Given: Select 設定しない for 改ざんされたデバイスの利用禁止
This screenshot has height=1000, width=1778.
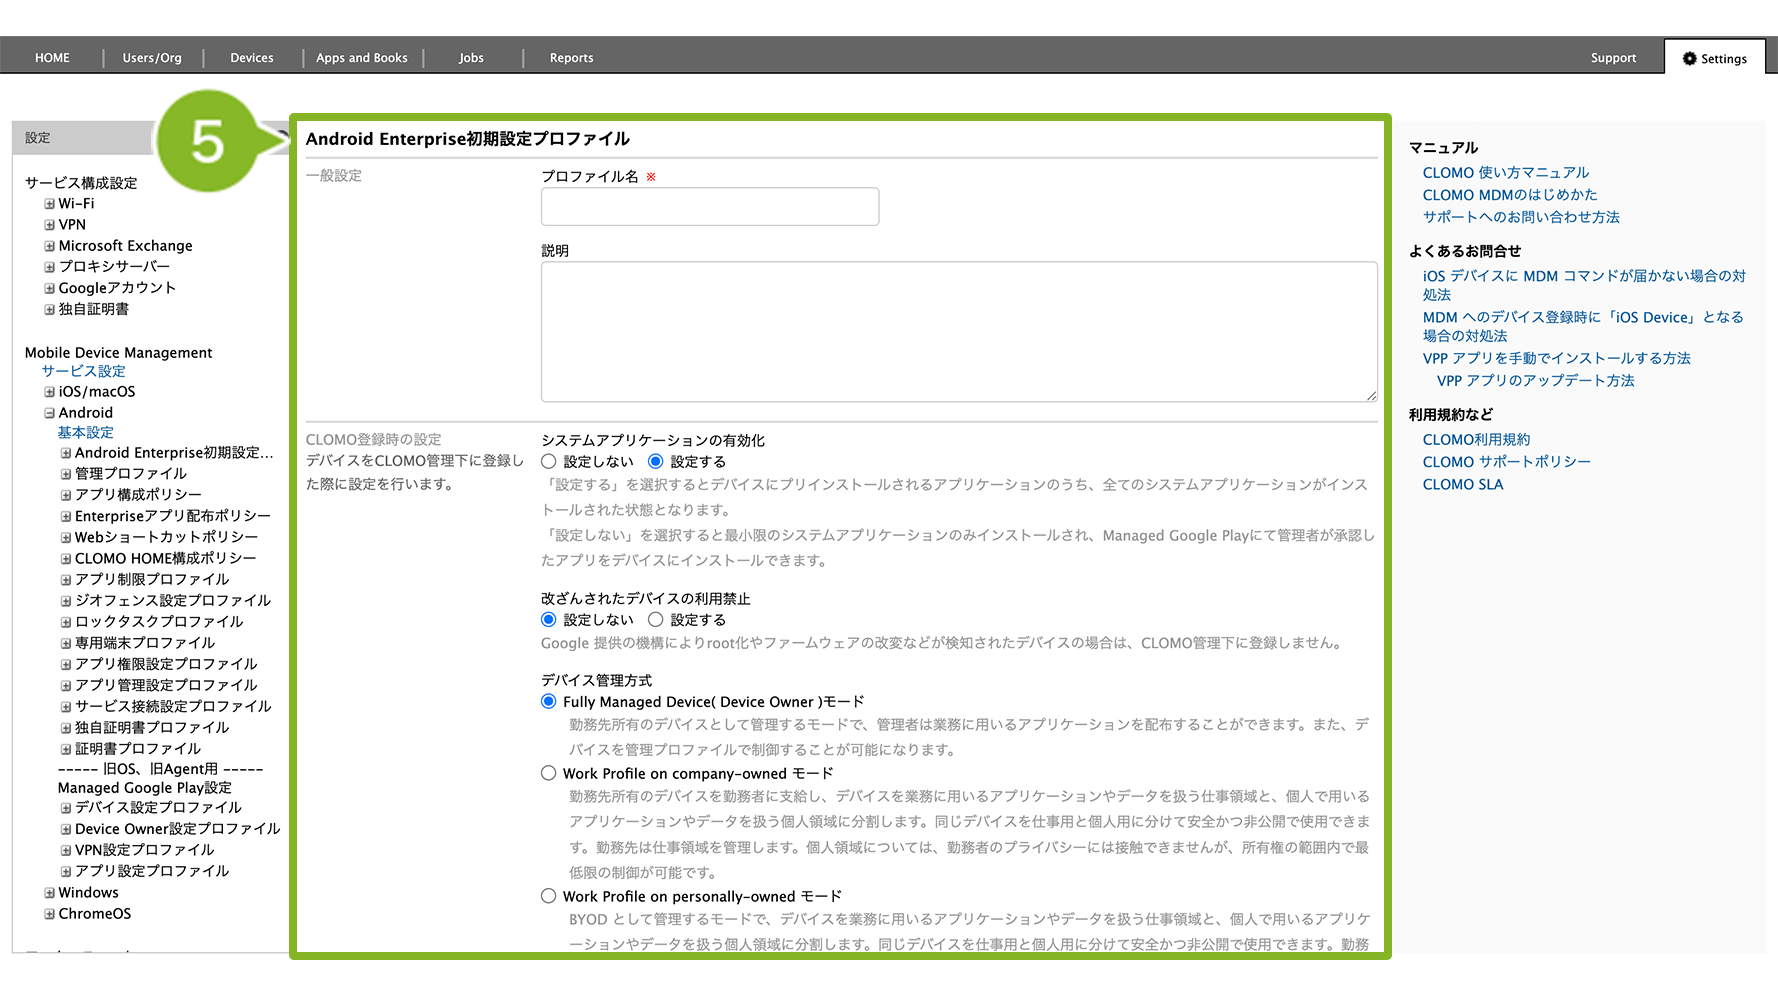Looking at the screenshot, I should (549, 620).
